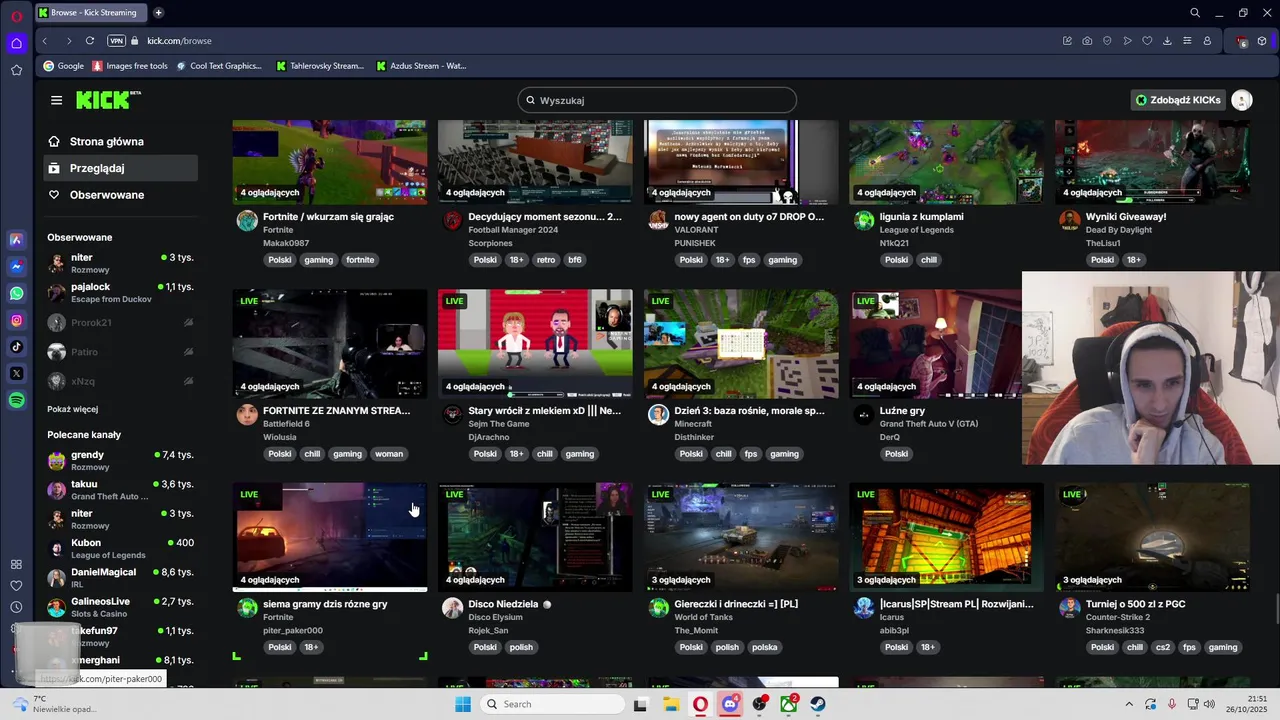Open World of Tanks Giereczki thumbnail

pos(741,537)
